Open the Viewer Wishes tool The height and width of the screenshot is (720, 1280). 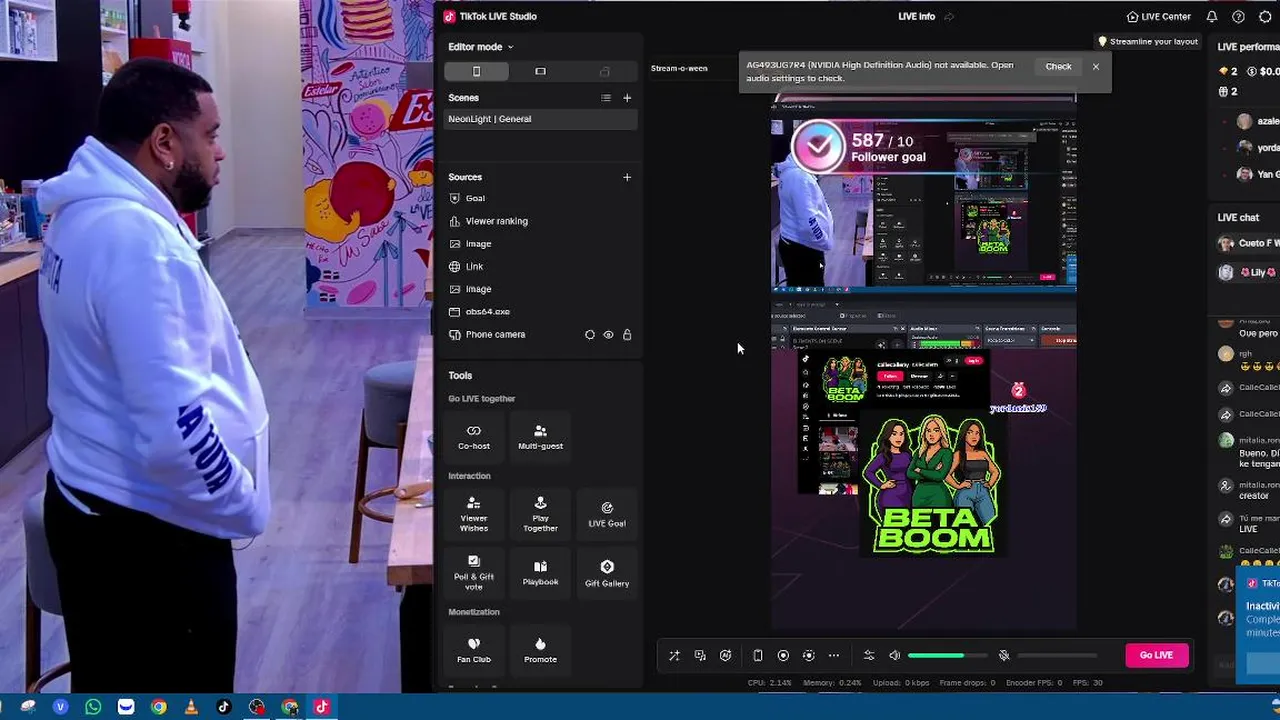click(474, 514)
